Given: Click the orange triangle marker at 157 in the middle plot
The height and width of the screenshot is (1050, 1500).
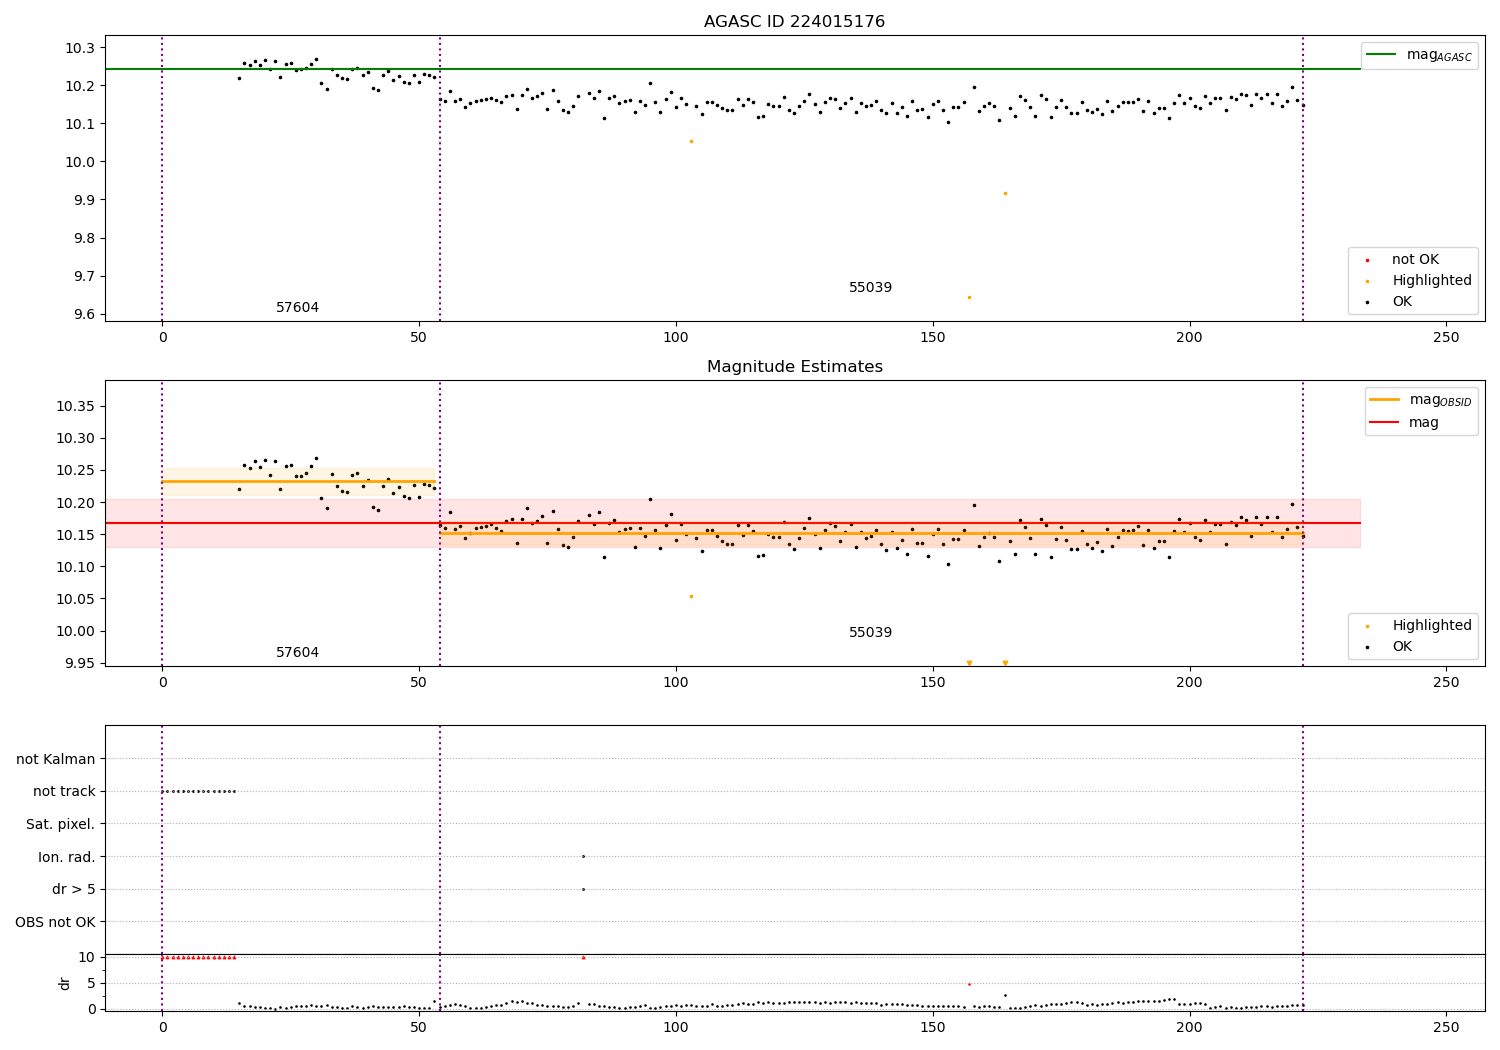Looking at the screenshot, I should pos(969,663).
